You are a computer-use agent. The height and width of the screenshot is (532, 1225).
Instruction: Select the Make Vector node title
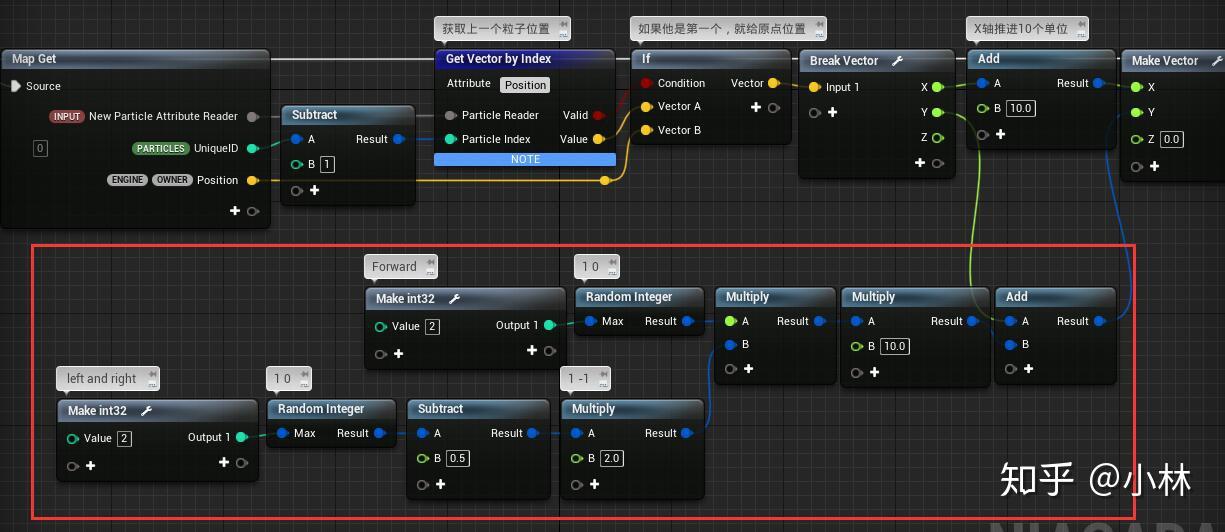point(1165,61)
